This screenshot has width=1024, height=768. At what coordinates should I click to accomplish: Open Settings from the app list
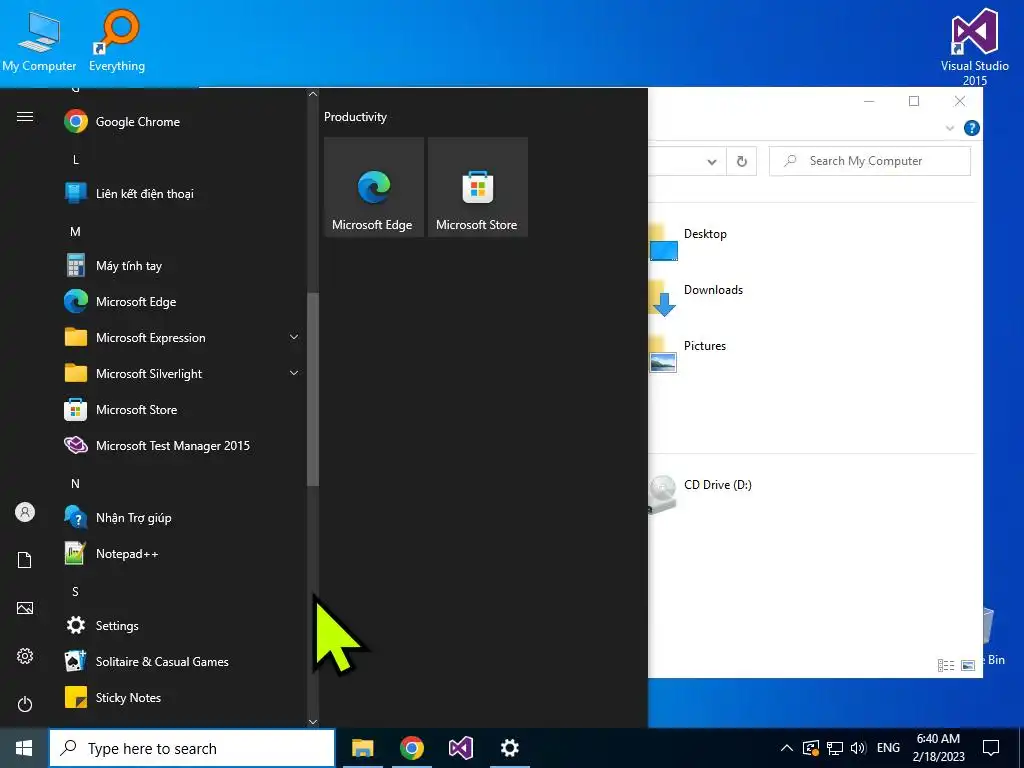click(x=183, y=626)
